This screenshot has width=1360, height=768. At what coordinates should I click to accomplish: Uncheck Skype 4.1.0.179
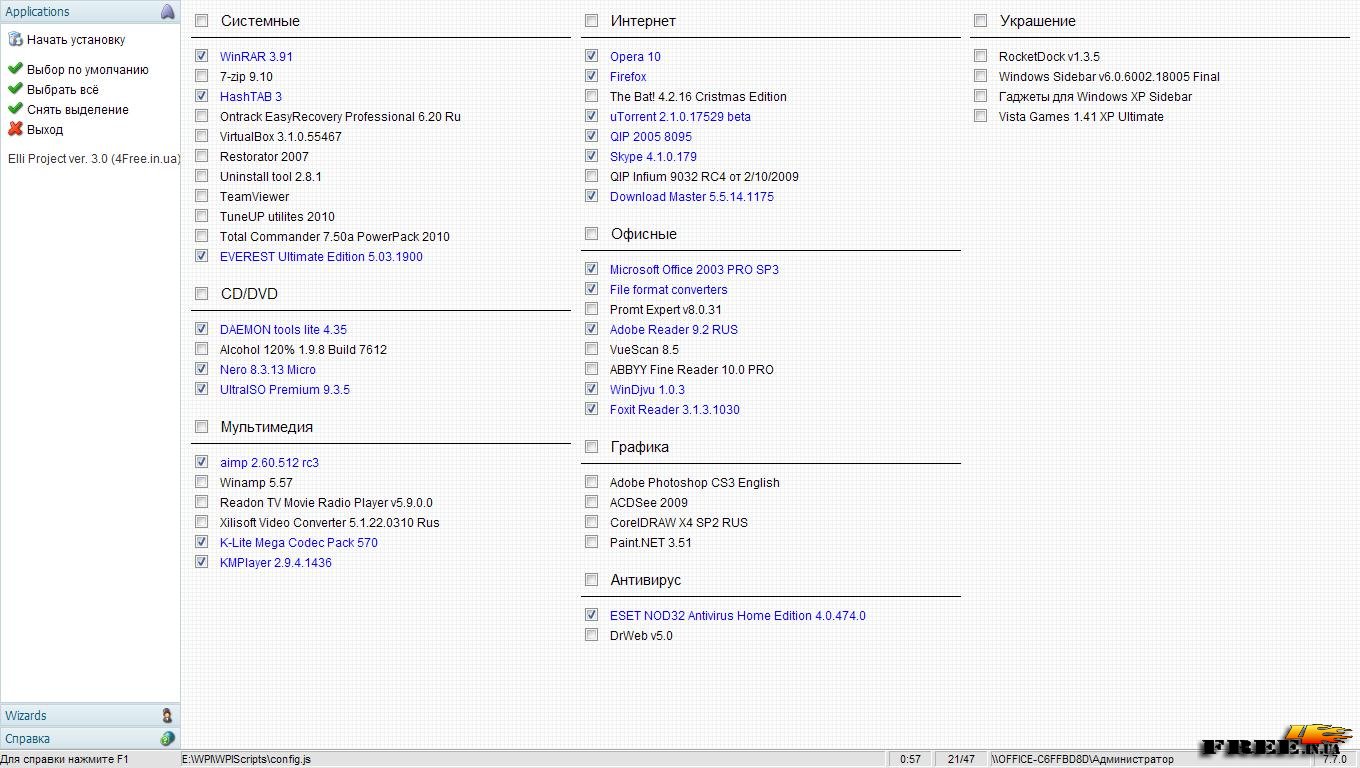tap(592, 156)
